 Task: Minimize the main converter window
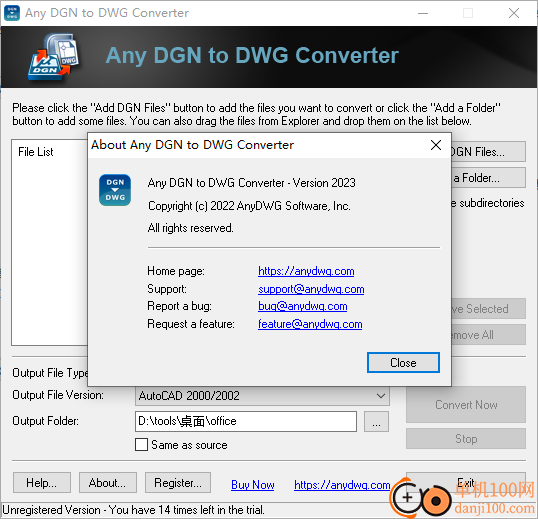423,13
